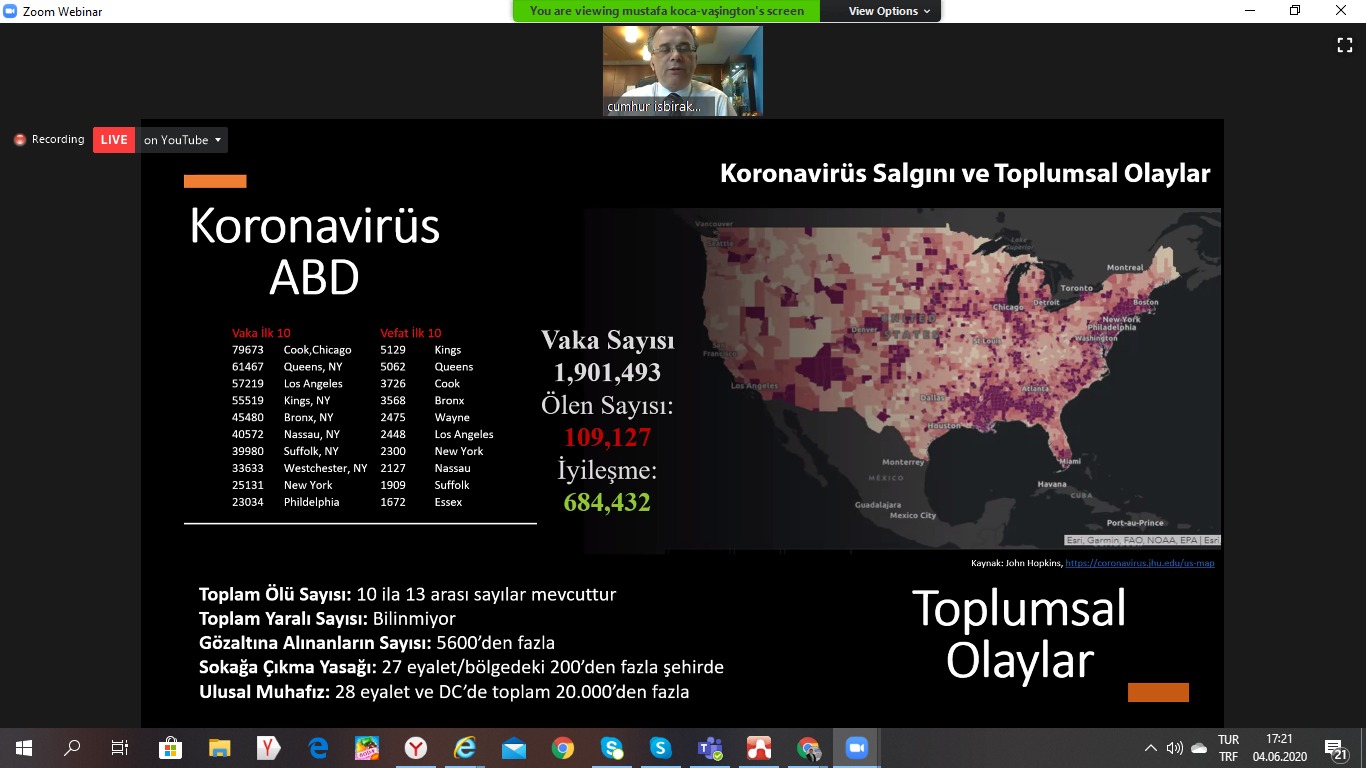1366x768 pixels.
Task: Open Microsoft Edge from the taskbar
Action: tap(318, 748)
